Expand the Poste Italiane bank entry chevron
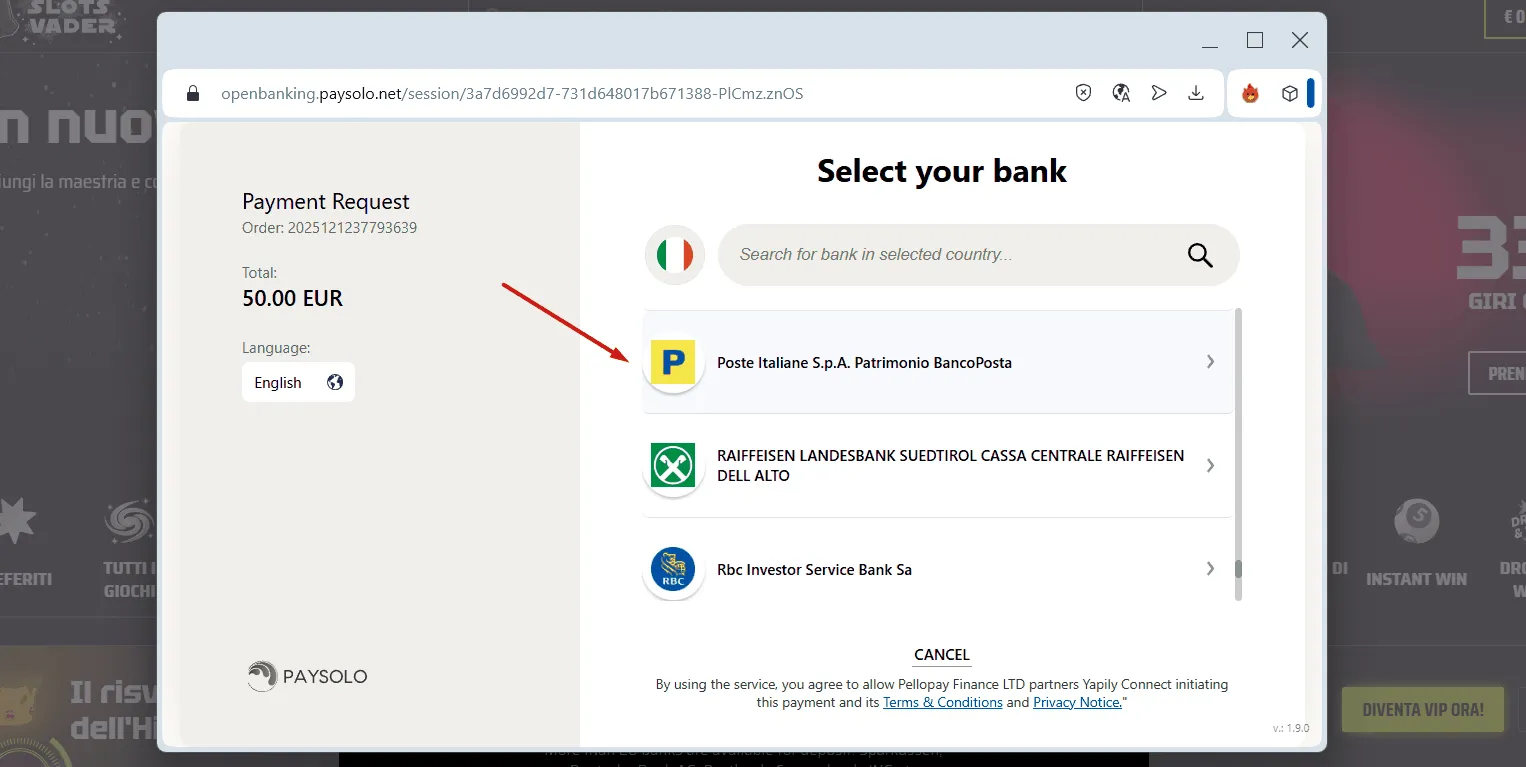Viewport: 1526px width, 767px height. coord(1210,362)
